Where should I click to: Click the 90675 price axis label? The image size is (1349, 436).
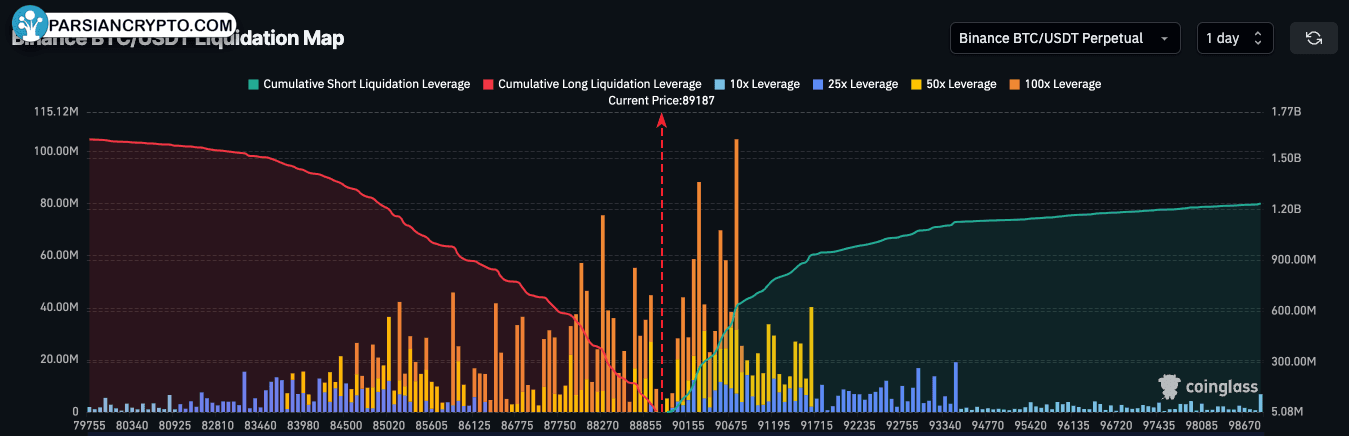pyautogui.click(x=731, y=426)
